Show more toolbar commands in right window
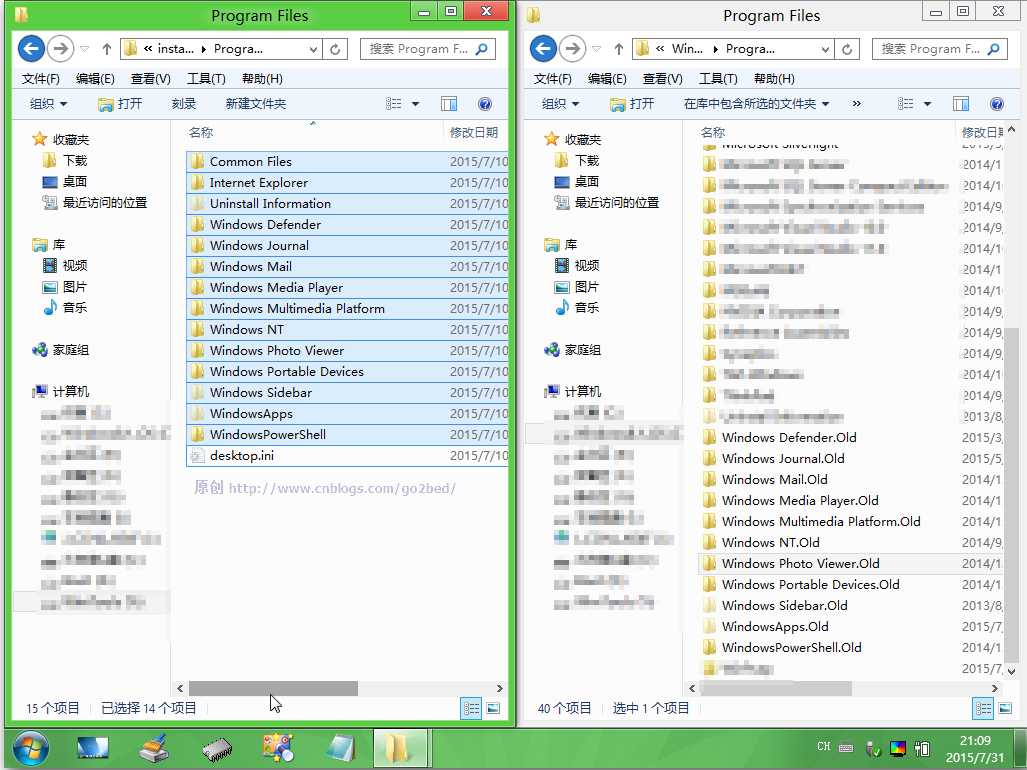This screenshot has width=1027, height=770. tap(857, 103)
